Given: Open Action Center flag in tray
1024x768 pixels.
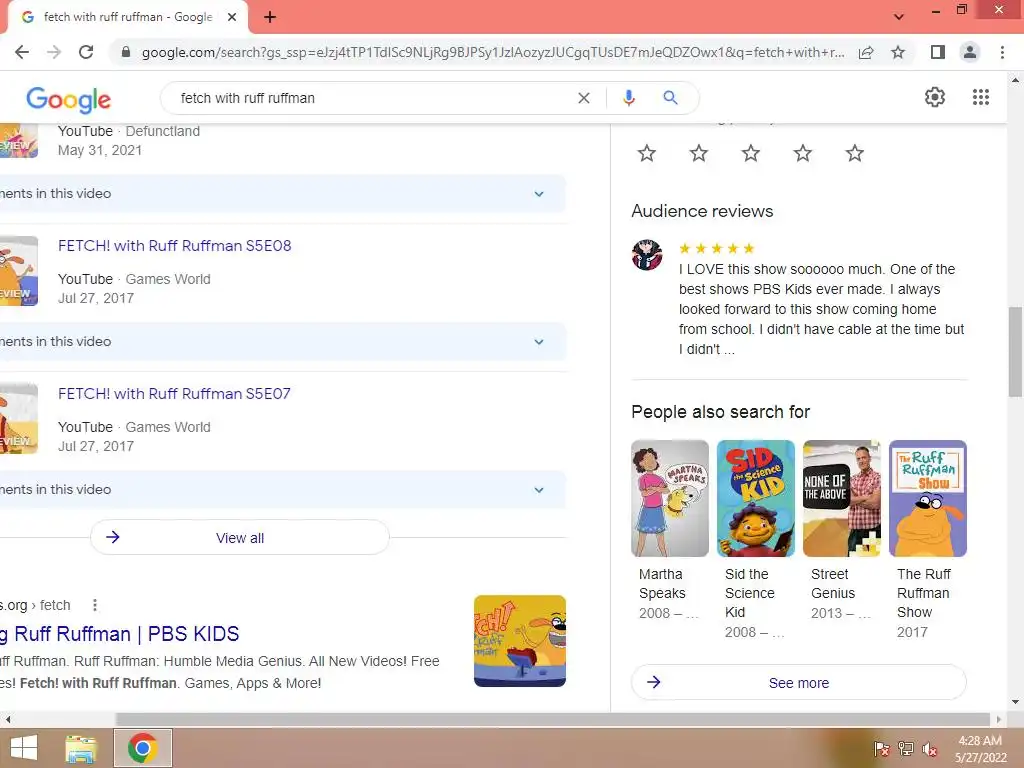Looking at the screenshot, I should 882,749.
